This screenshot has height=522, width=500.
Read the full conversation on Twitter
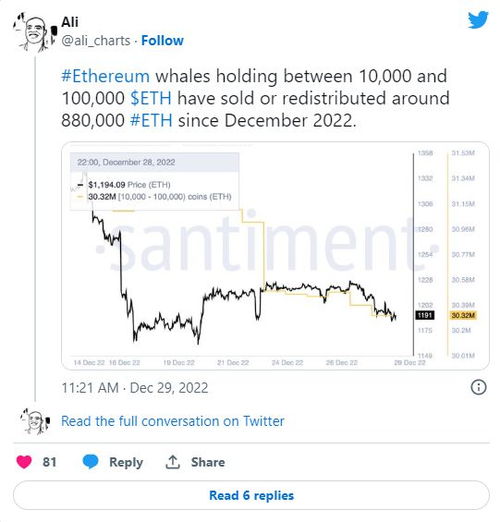(x=173, y=421)
